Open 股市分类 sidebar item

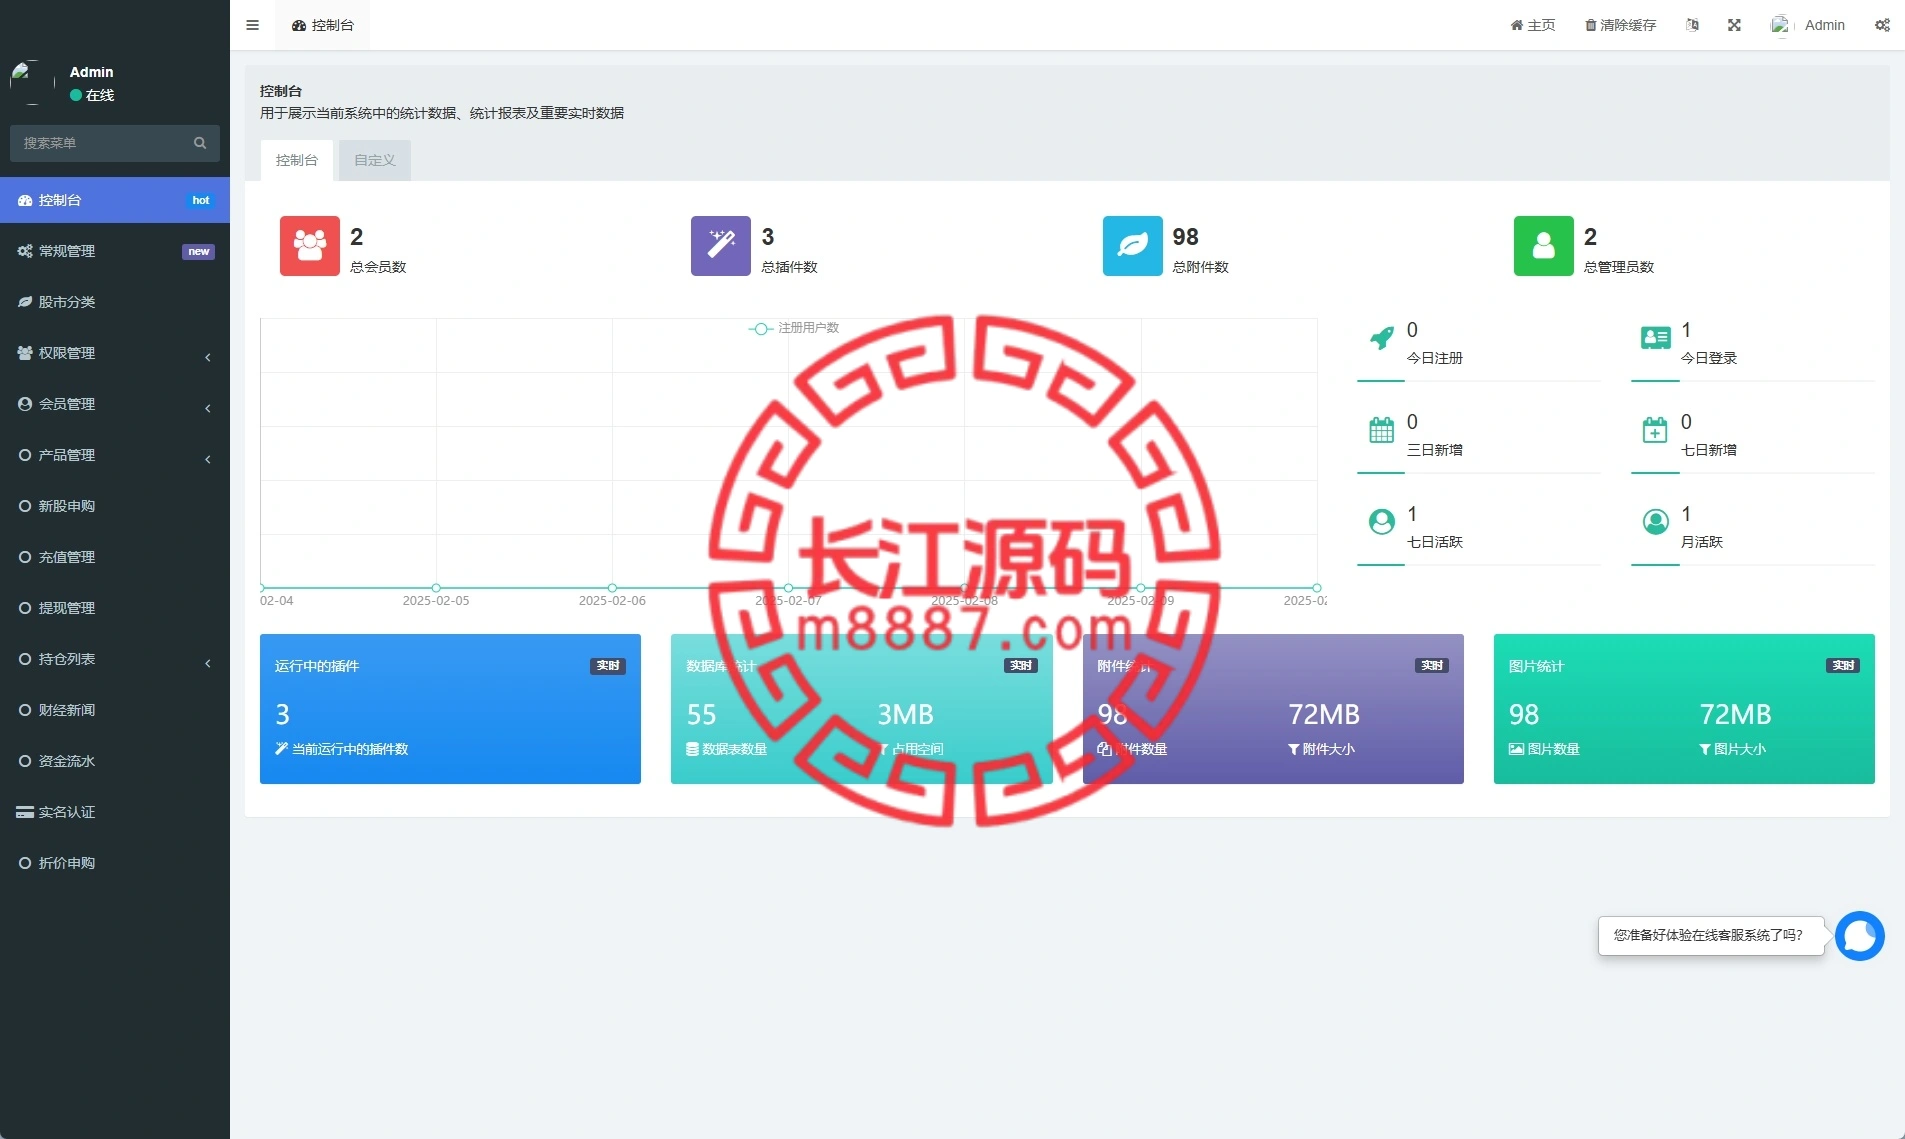[115, 302]
